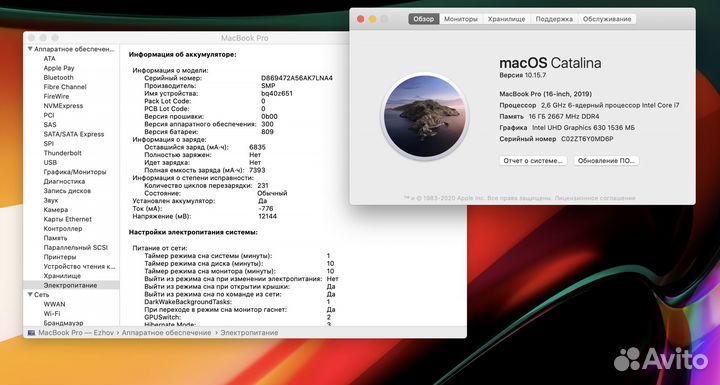The image size is (720, 385).
Task: Select Графика/Мониторы in the sidebar
Action: 75,172
